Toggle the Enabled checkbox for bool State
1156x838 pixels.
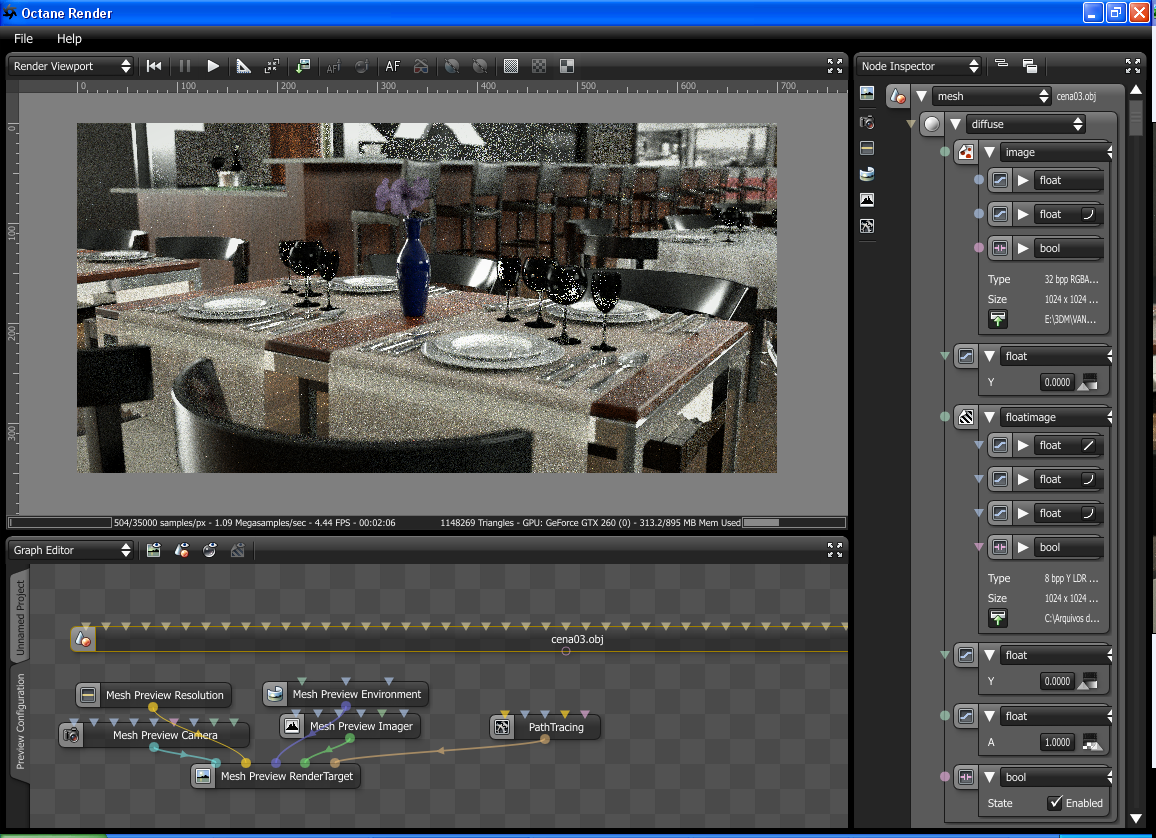click(1054, 803)
